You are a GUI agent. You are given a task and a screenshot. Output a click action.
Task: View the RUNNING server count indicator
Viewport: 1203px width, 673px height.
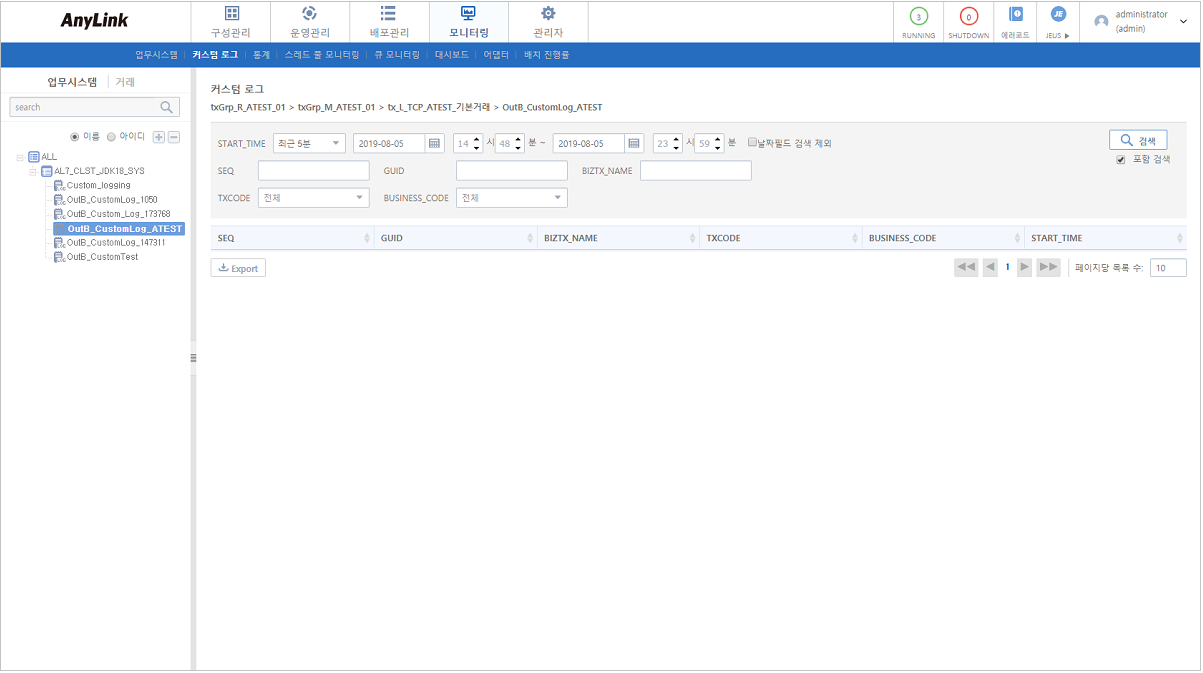click(918, 20)
